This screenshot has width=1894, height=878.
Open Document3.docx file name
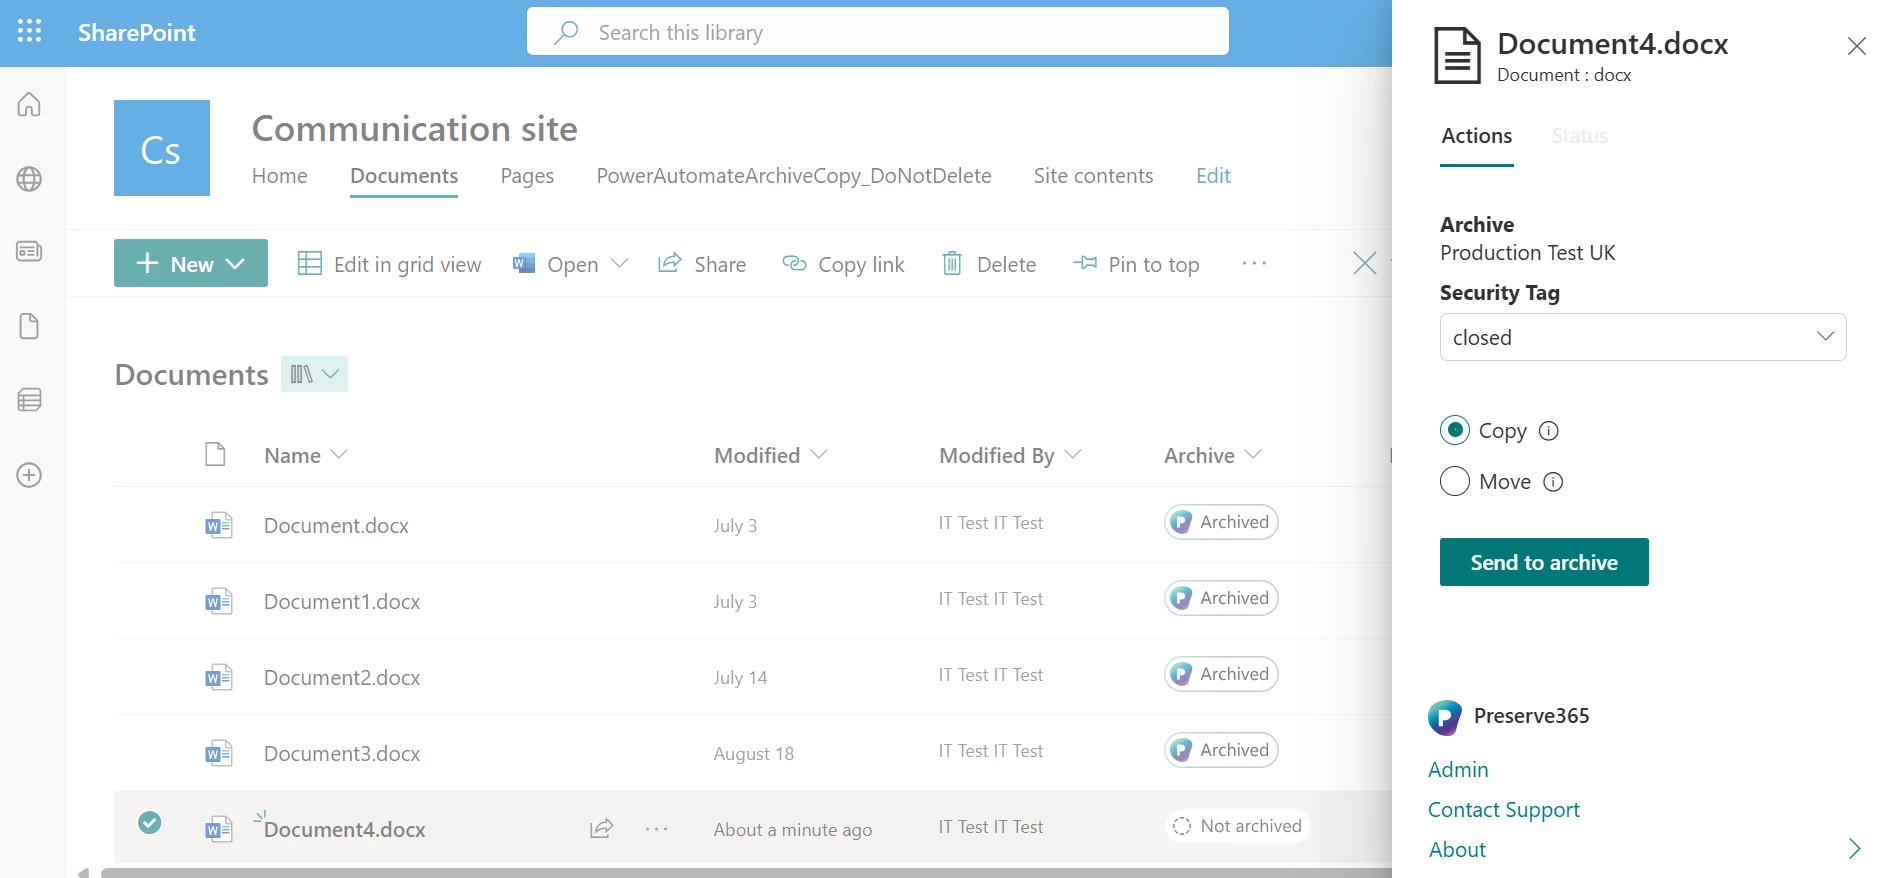[342, 754]
